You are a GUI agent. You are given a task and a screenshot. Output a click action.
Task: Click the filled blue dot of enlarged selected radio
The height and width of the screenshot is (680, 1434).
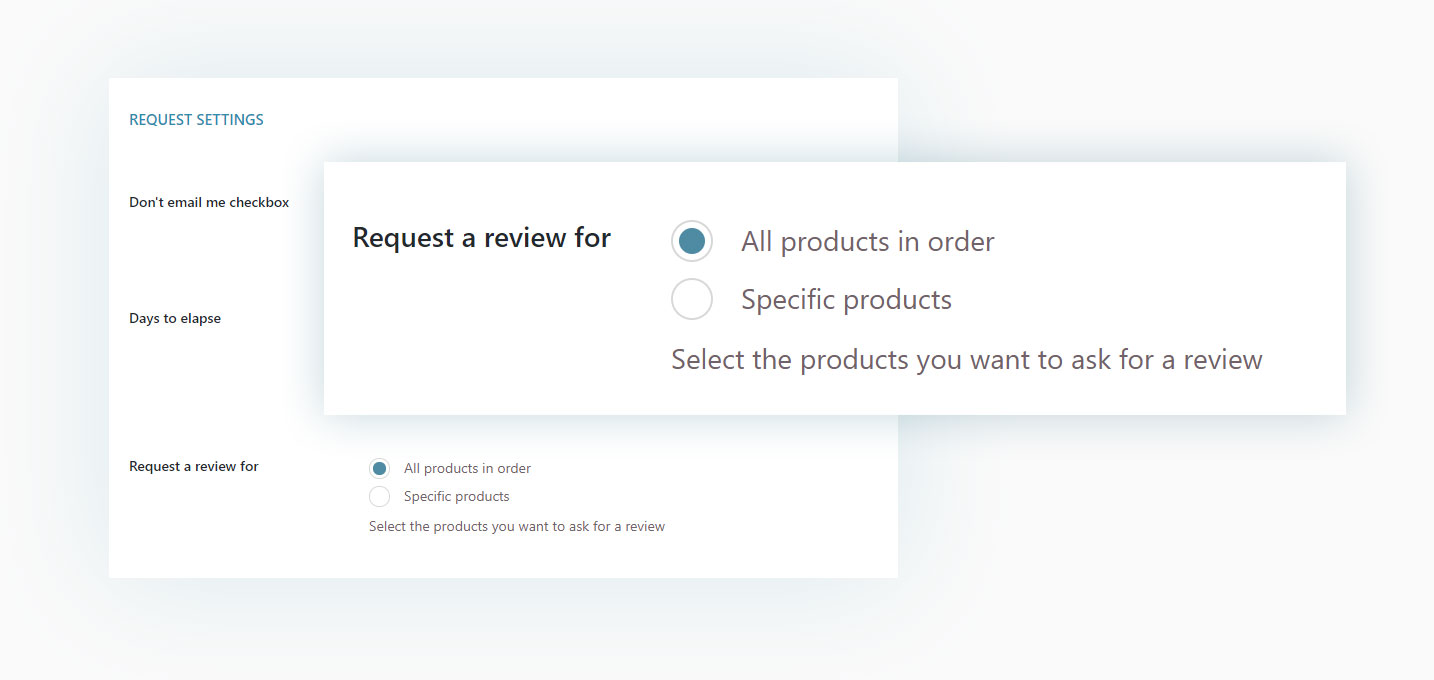pyautogui.click(x=692, y=241)
